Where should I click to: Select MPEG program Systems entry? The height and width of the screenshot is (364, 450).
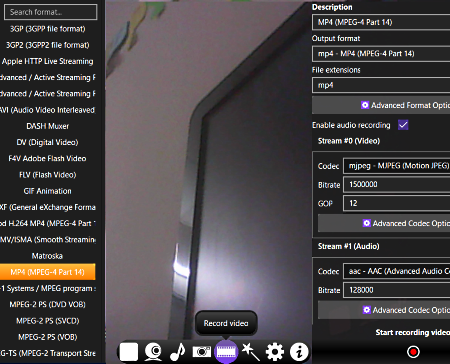click(48, 288)
